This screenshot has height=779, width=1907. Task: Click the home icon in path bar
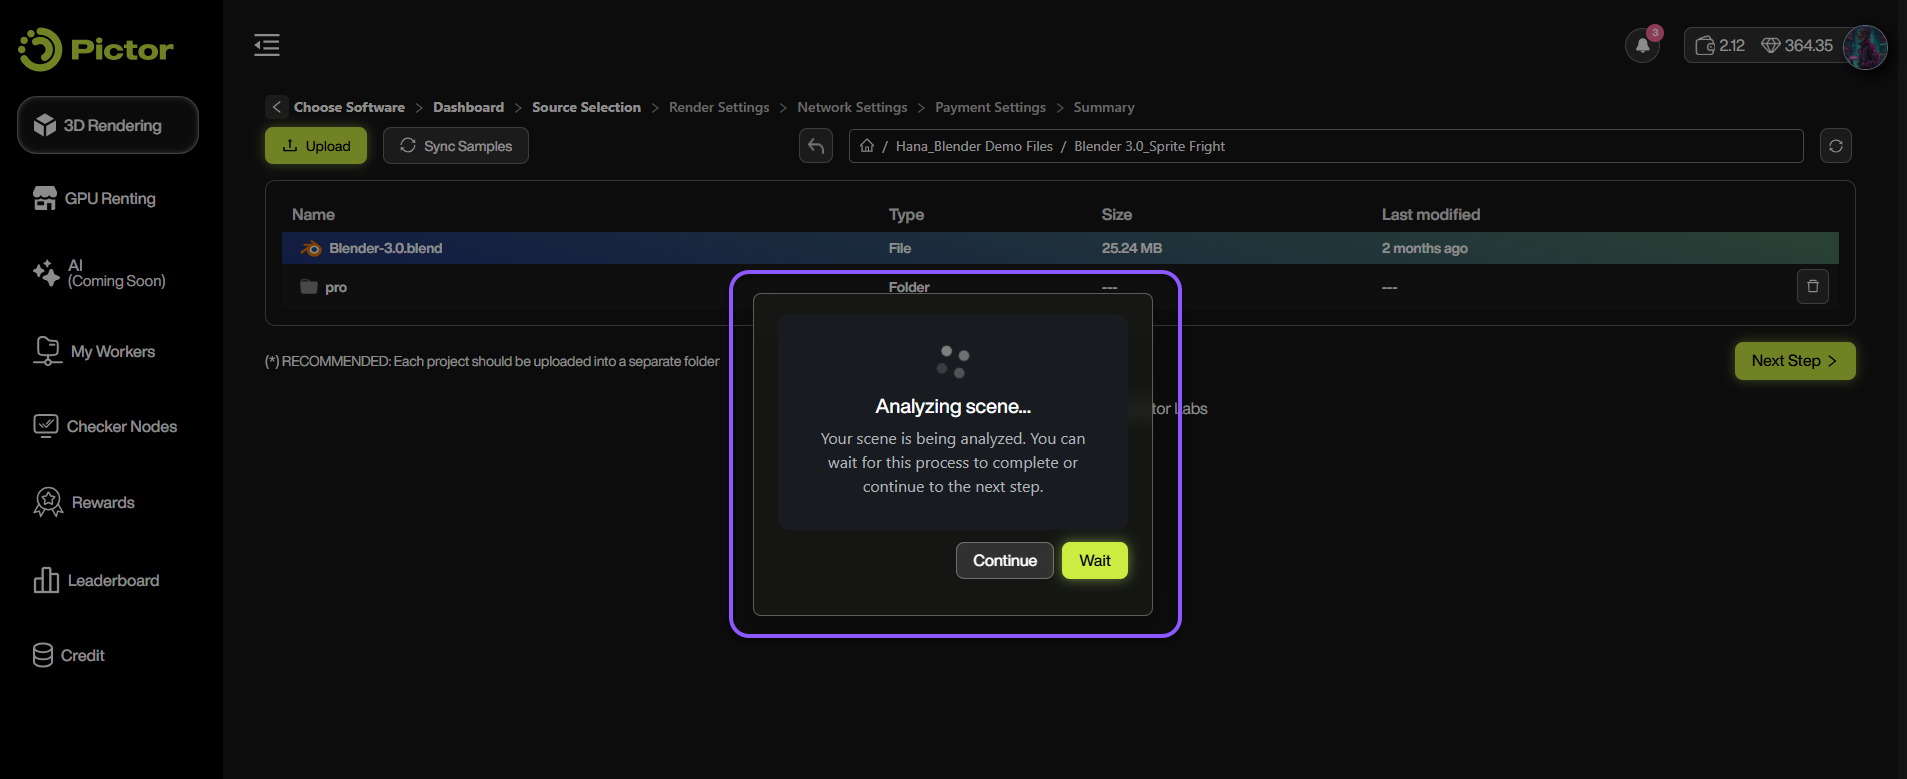click(x=867, y=146)
